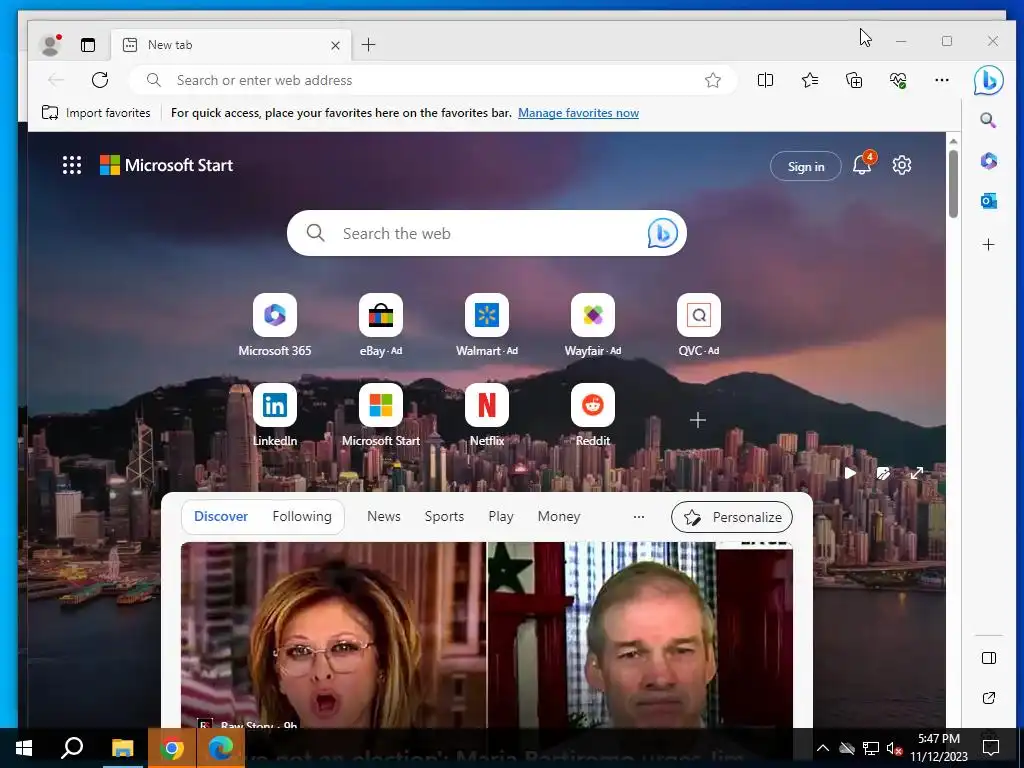Close the New tab tab
1024x768 pixels.
coord(335,45)
